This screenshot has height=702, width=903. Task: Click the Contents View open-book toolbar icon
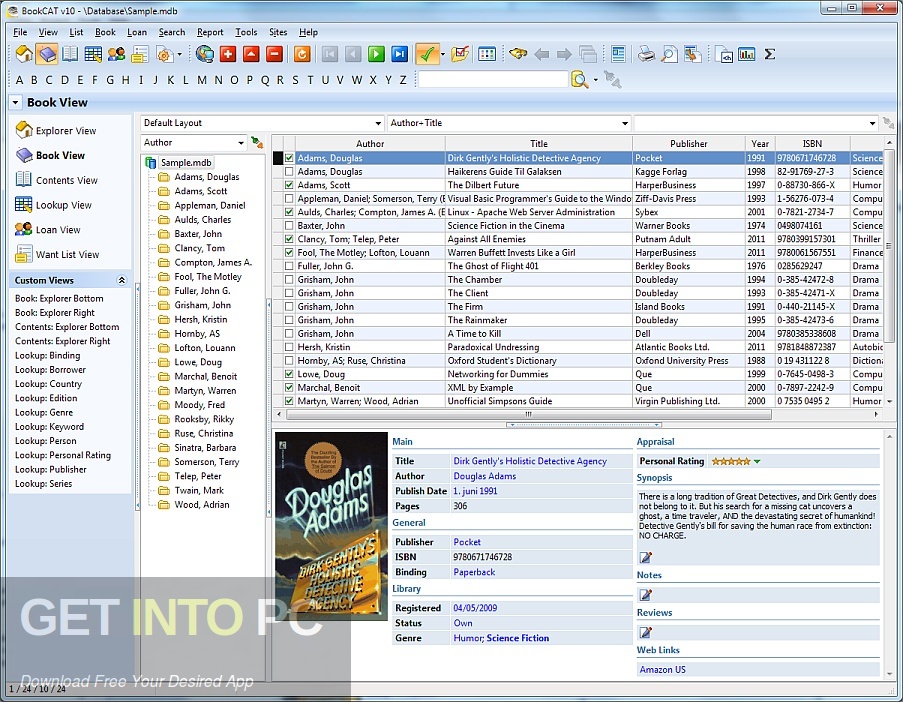70,54
